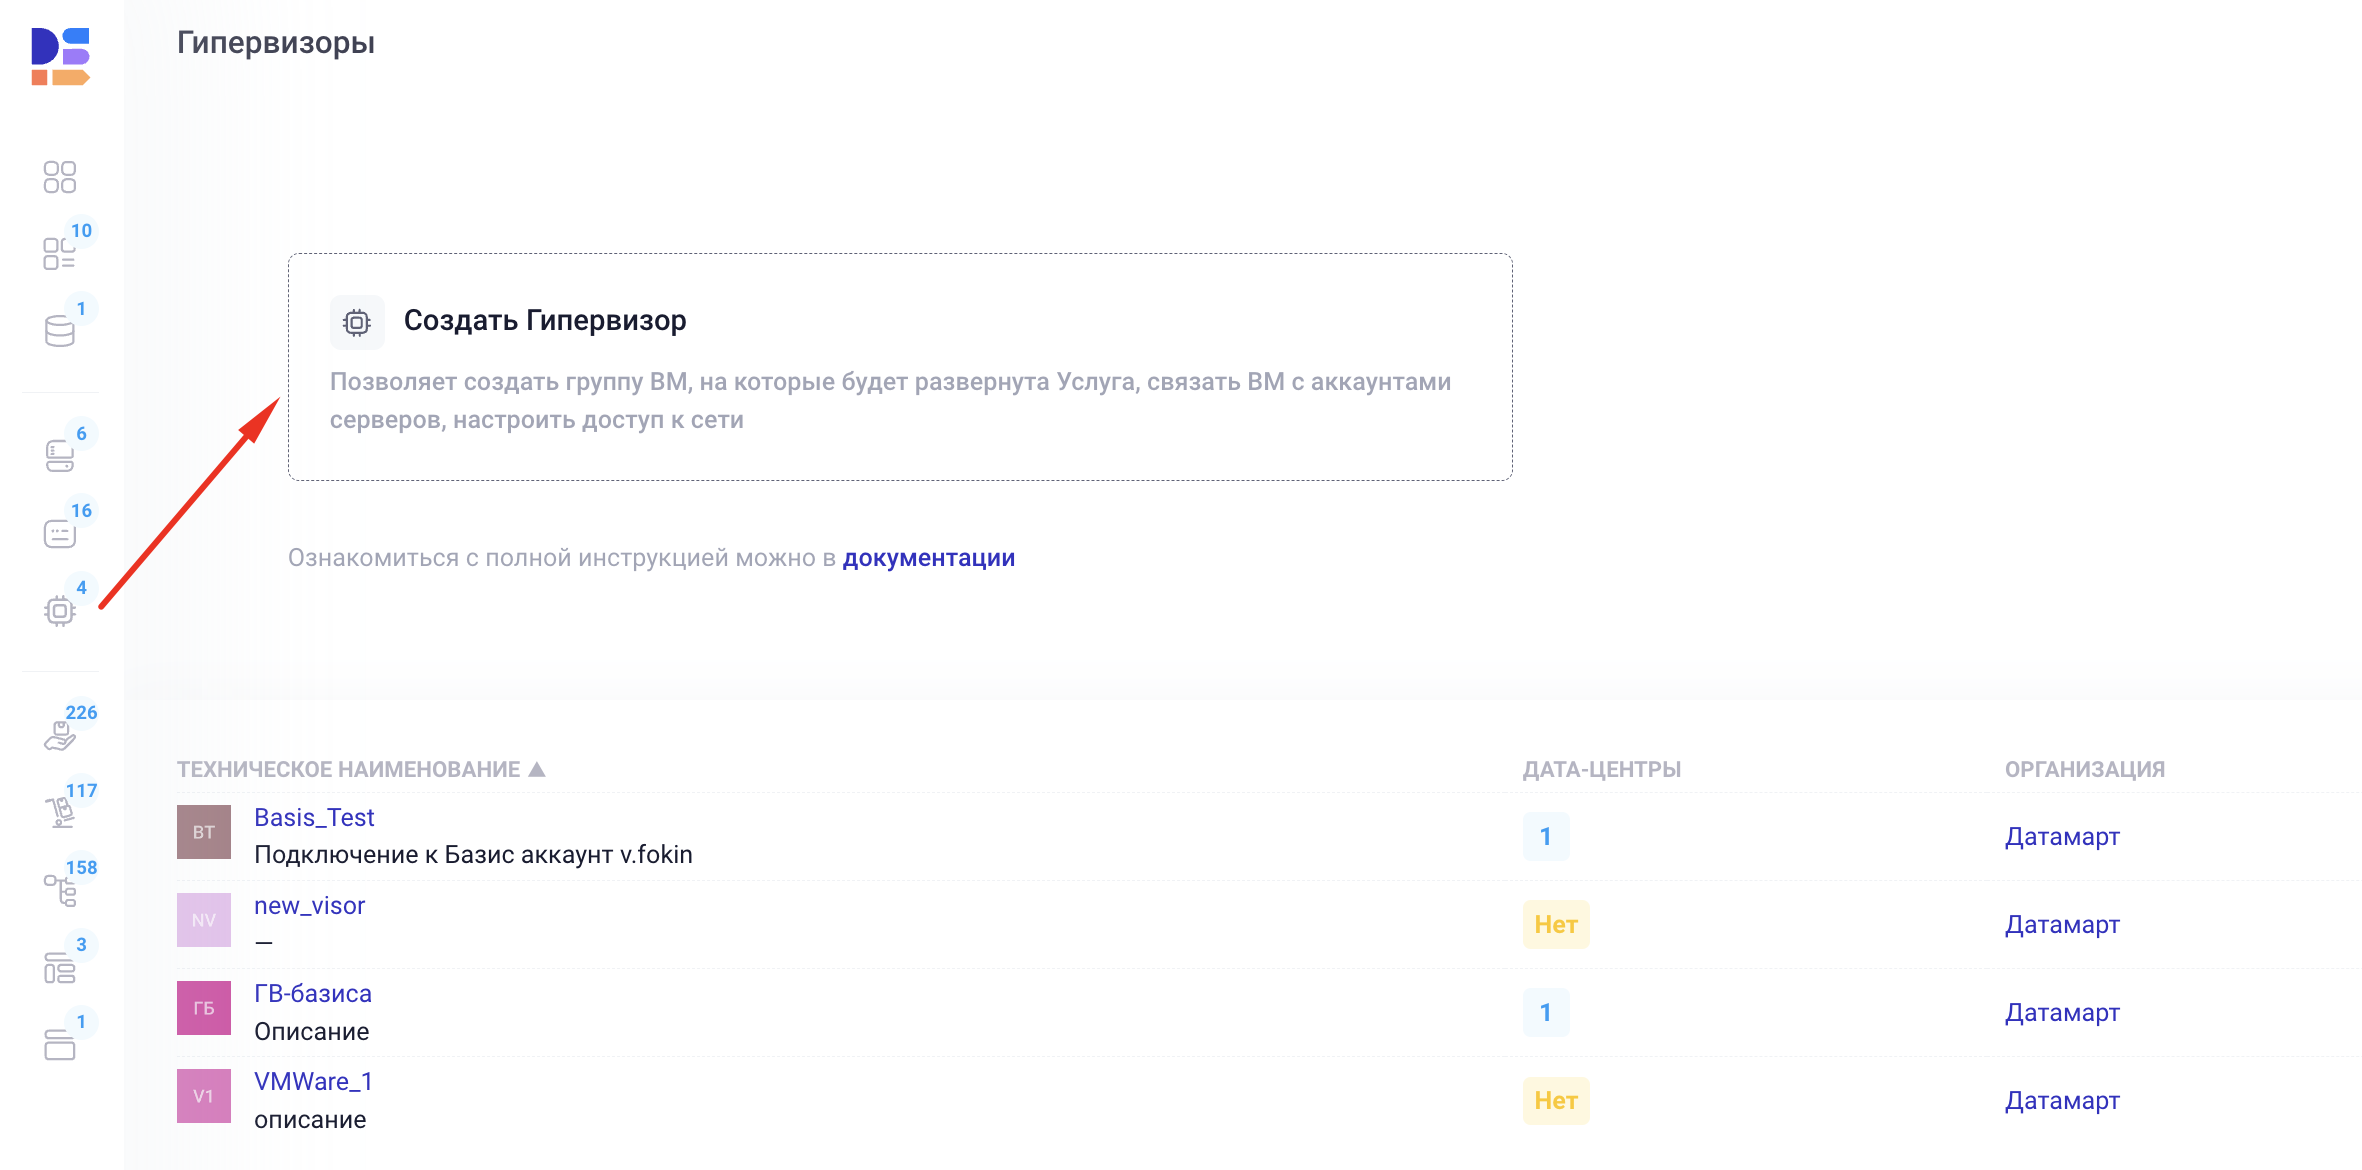
Task: Click the data-center count badge for Basis_Test
Action: click(1545, 837)
